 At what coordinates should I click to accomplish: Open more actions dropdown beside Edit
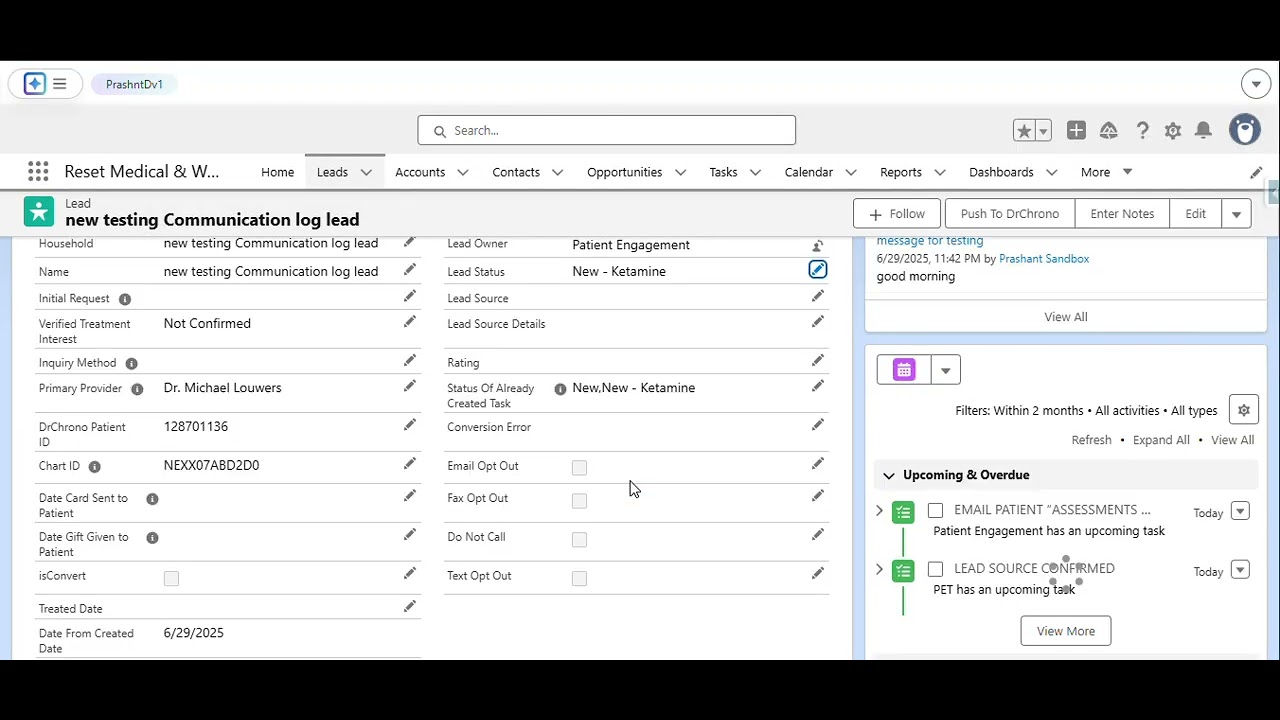pos(1236,214)
